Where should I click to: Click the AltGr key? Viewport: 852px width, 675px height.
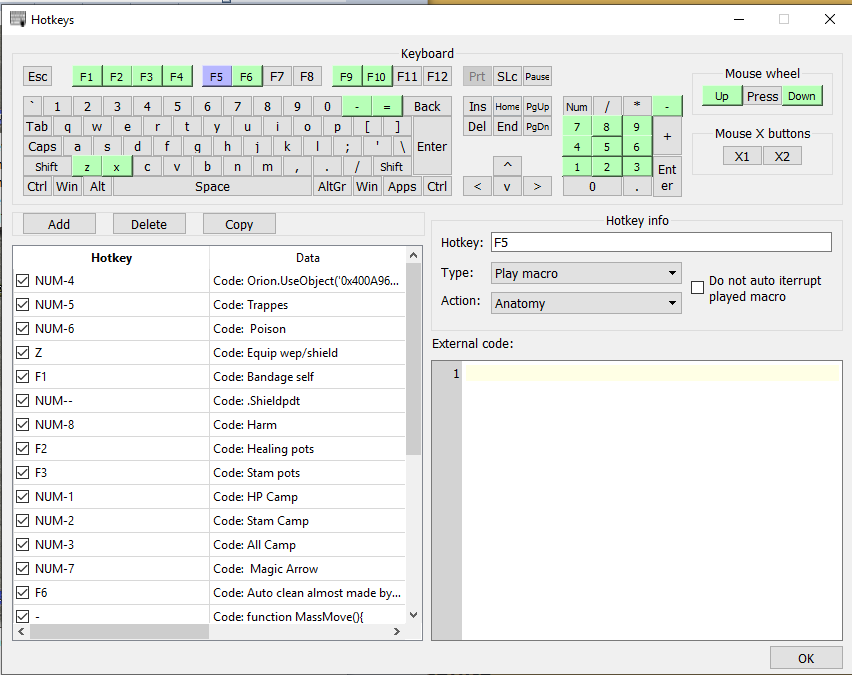(332, 186)
